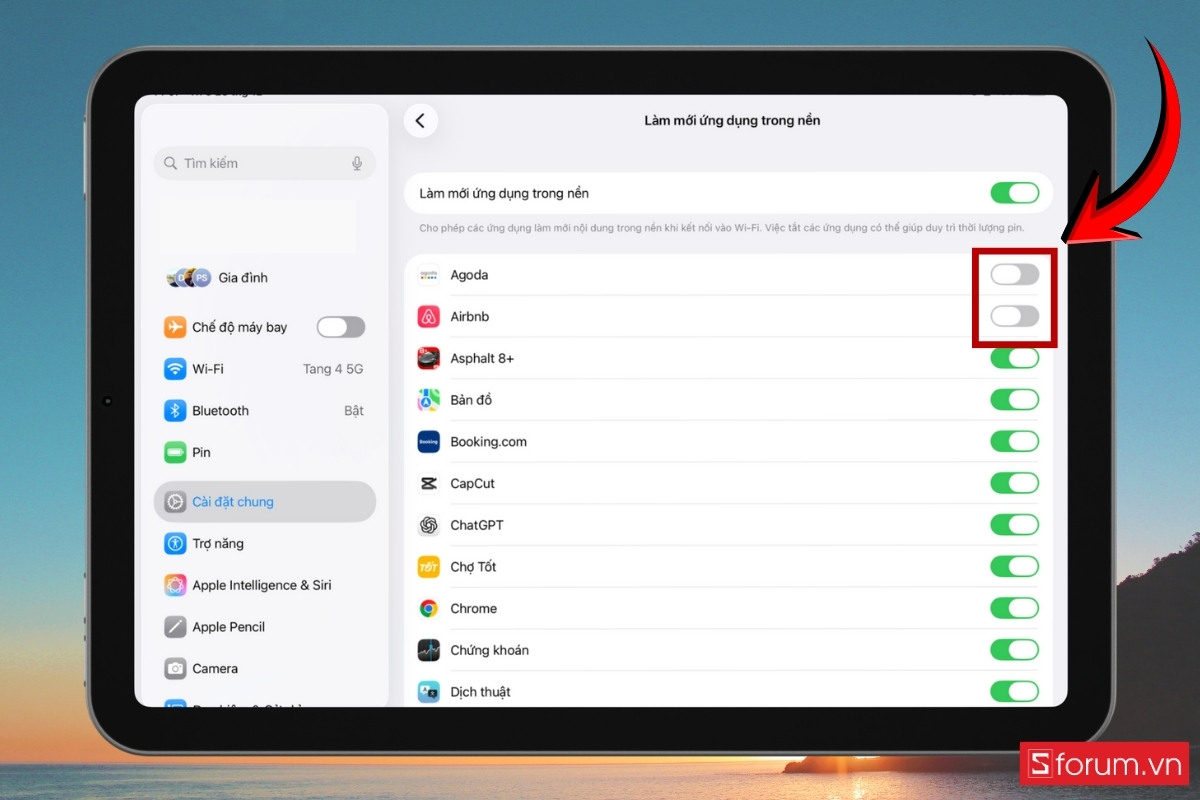Click the Làm mới ứng dụng trong nền page title
1200x800 pixels.
pos(732,120)
